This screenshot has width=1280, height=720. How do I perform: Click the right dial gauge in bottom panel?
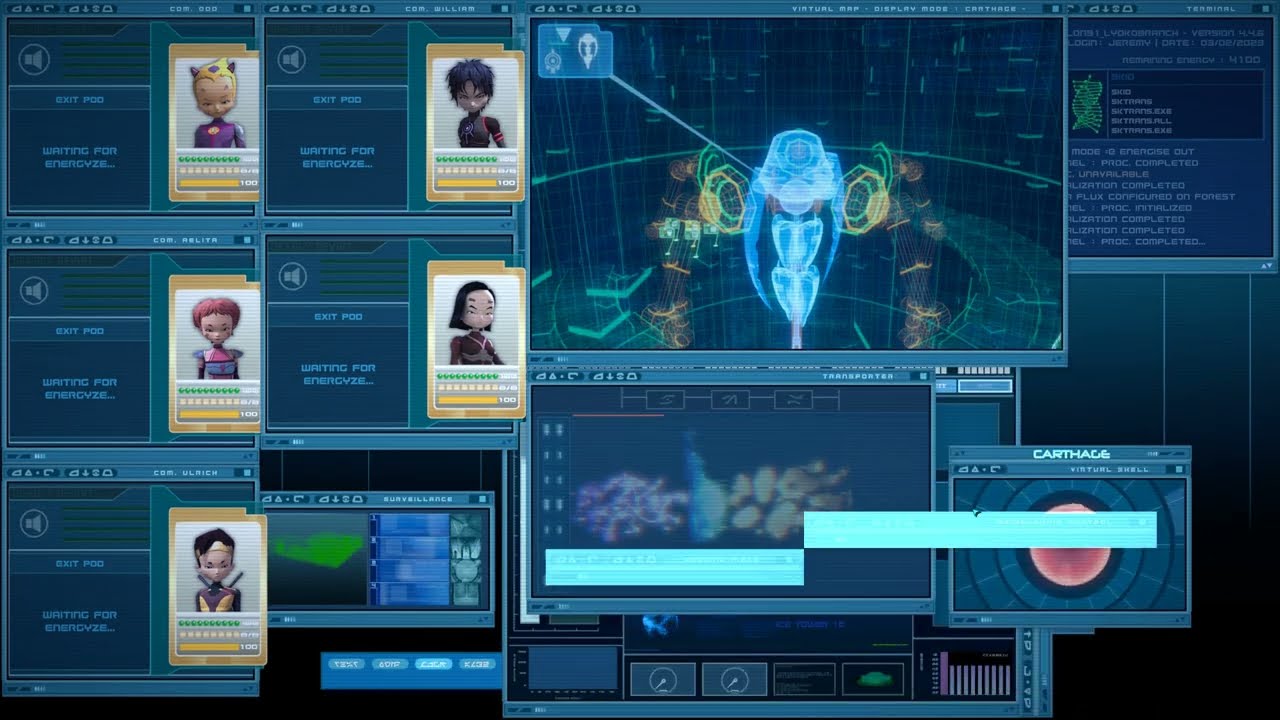click(x=735, y=679)
